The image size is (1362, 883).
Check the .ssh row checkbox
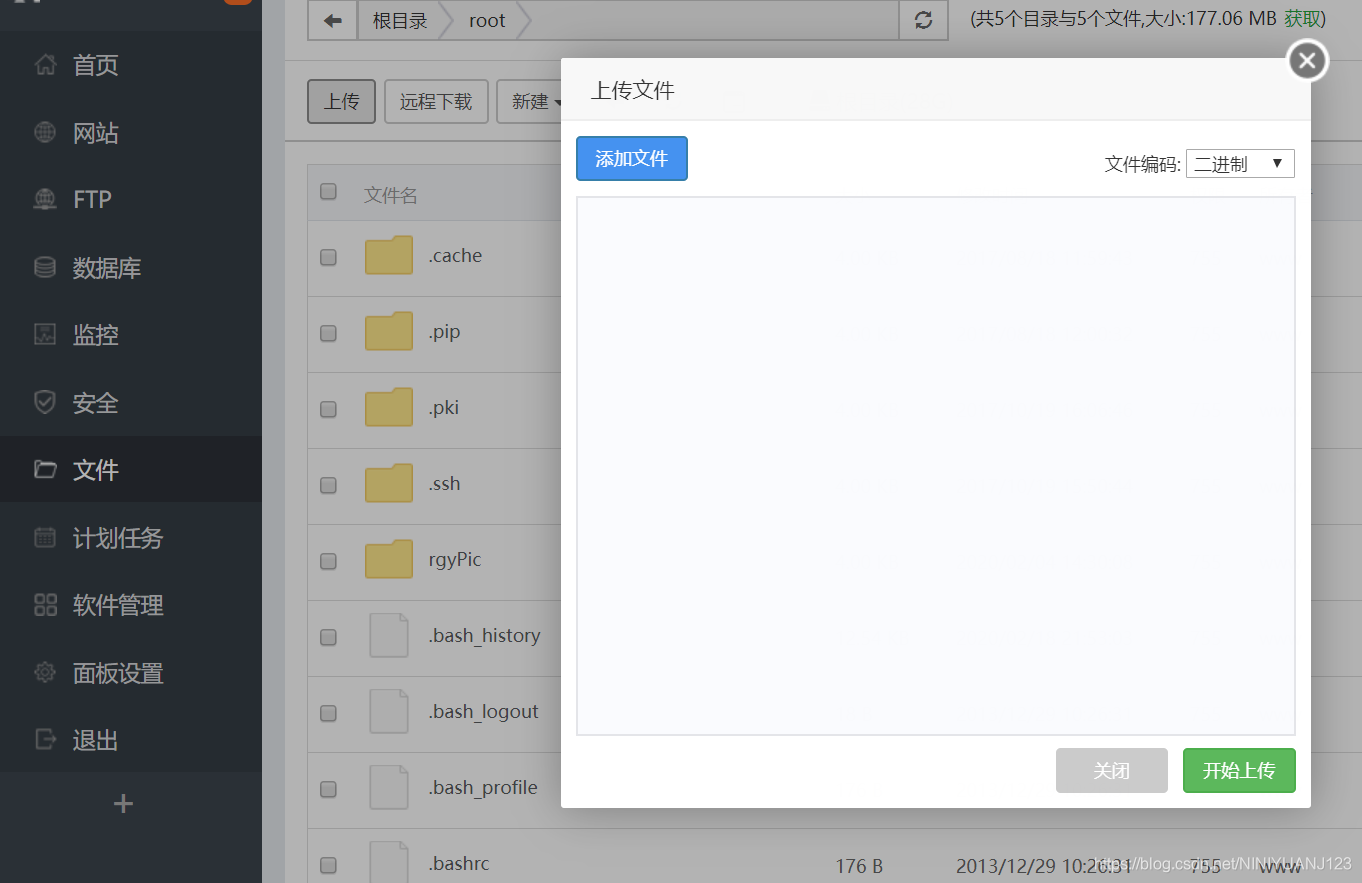[328, 485]
